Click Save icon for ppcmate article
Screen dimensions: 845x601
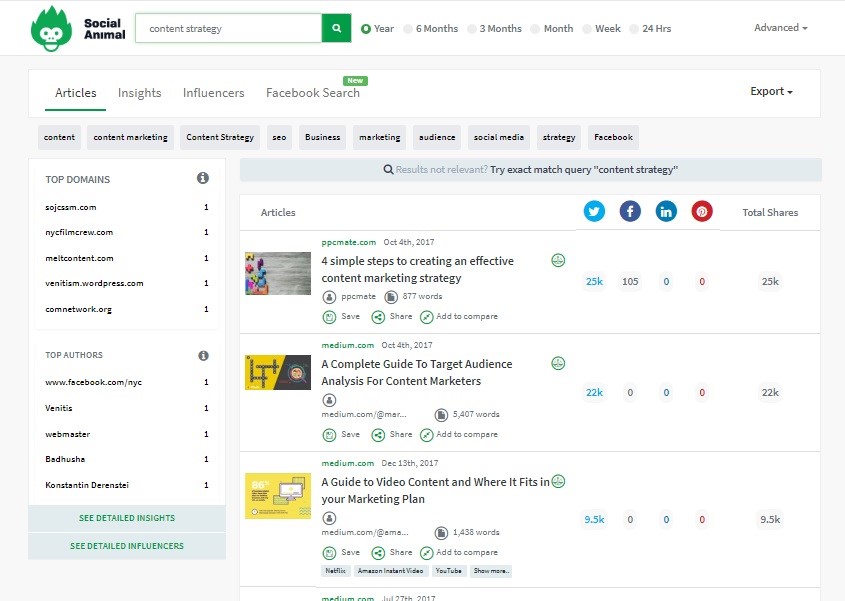click(329, 317)
